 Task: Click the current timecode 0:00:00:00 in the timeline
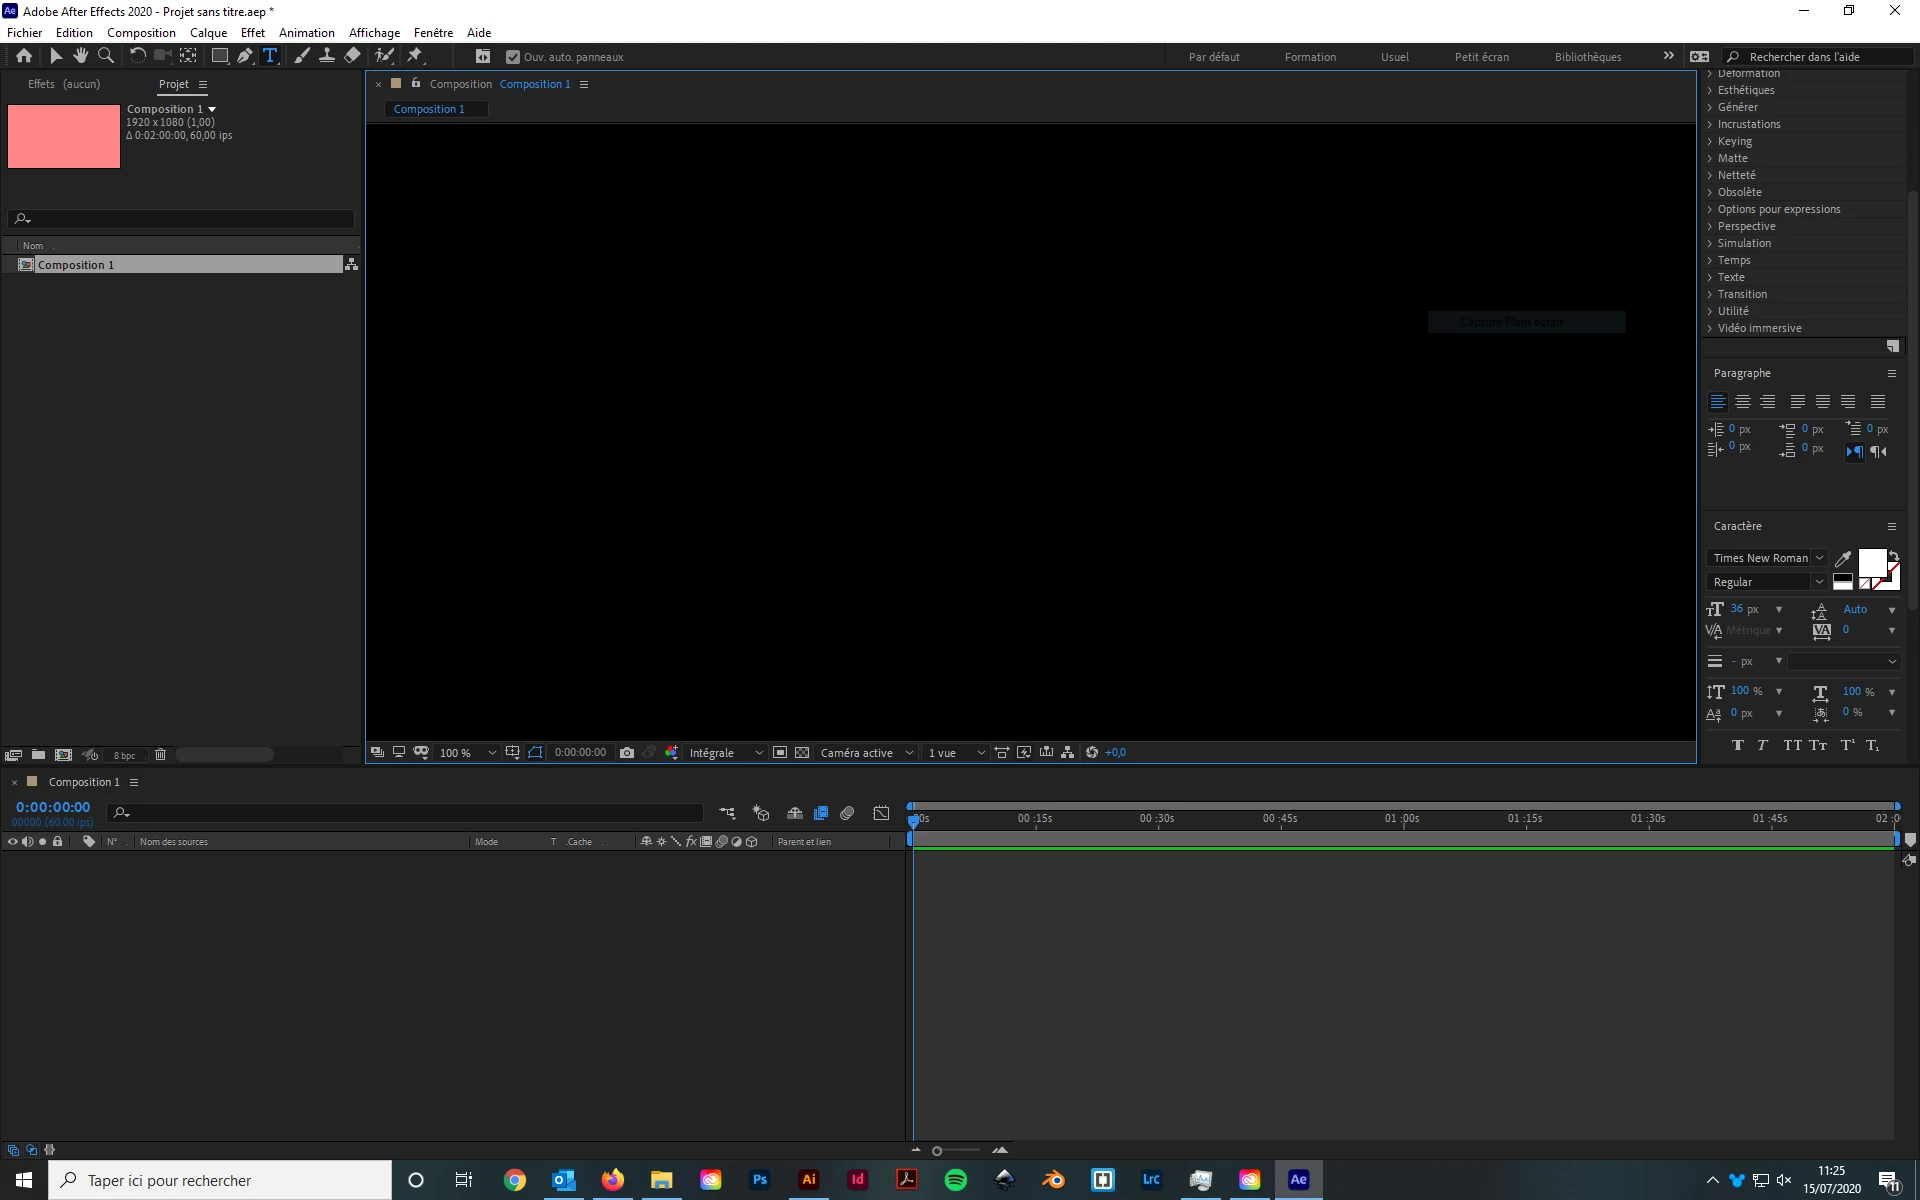53,807
